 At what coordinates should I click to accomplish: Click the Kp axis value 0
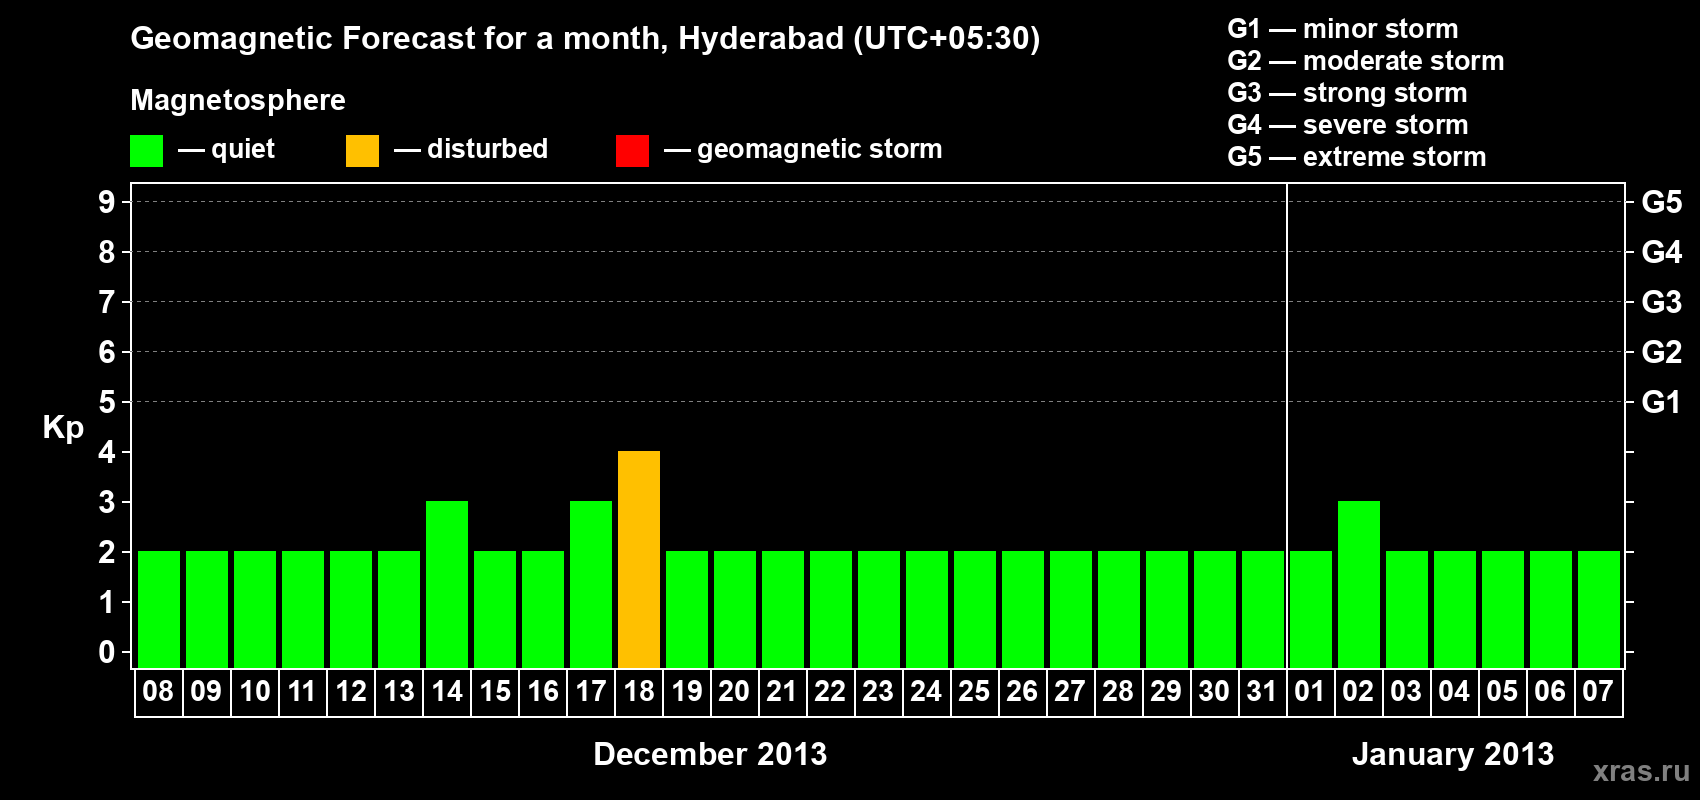click(107, 652)
